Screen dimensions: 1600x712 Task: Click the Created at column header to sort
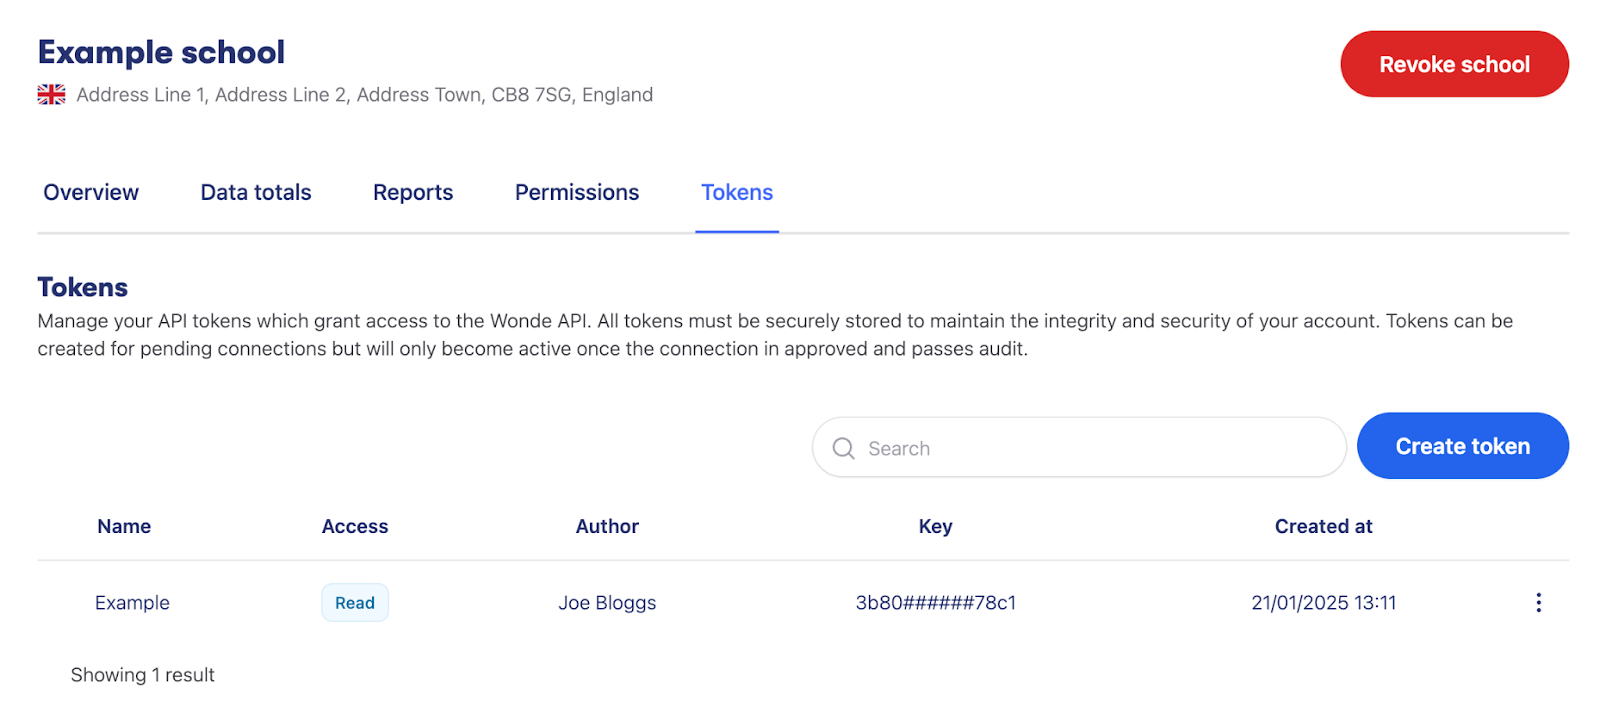[x=1323, y=526]
